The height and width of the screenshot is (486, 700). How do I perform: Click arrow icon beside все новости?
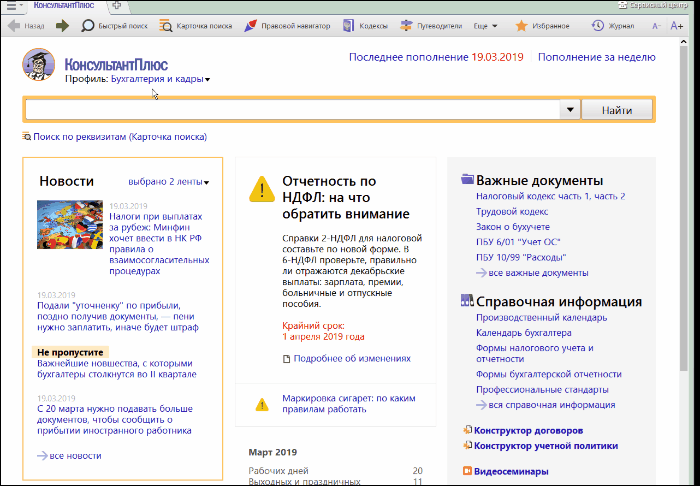coord(42,456)
